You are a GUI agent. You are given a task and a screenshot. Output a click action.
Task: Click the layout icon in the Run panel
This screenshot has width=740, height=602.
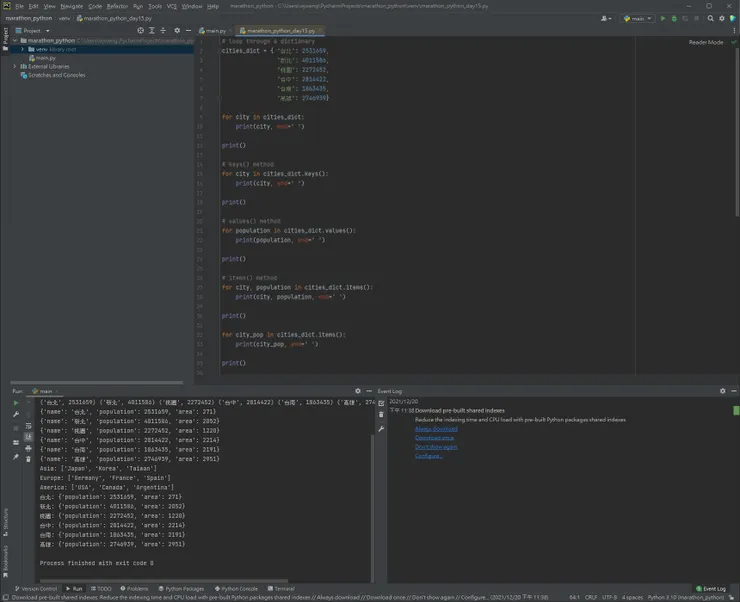16,443
